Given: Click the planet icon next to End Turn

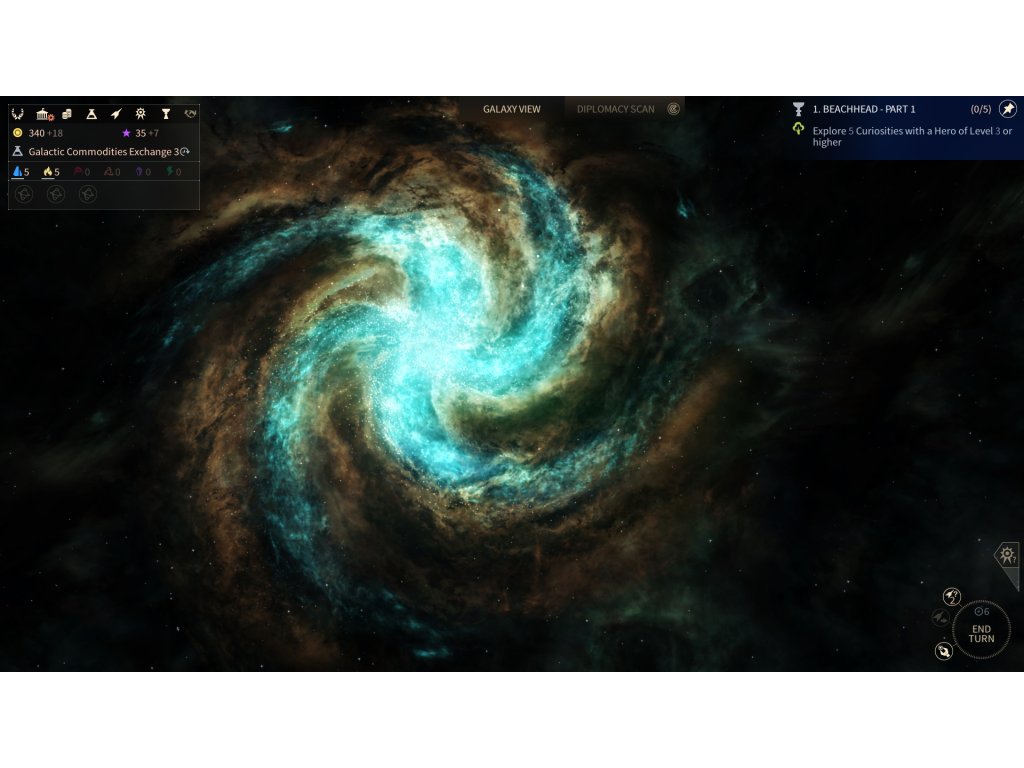Looking at the screenshot, I should 944,651.
